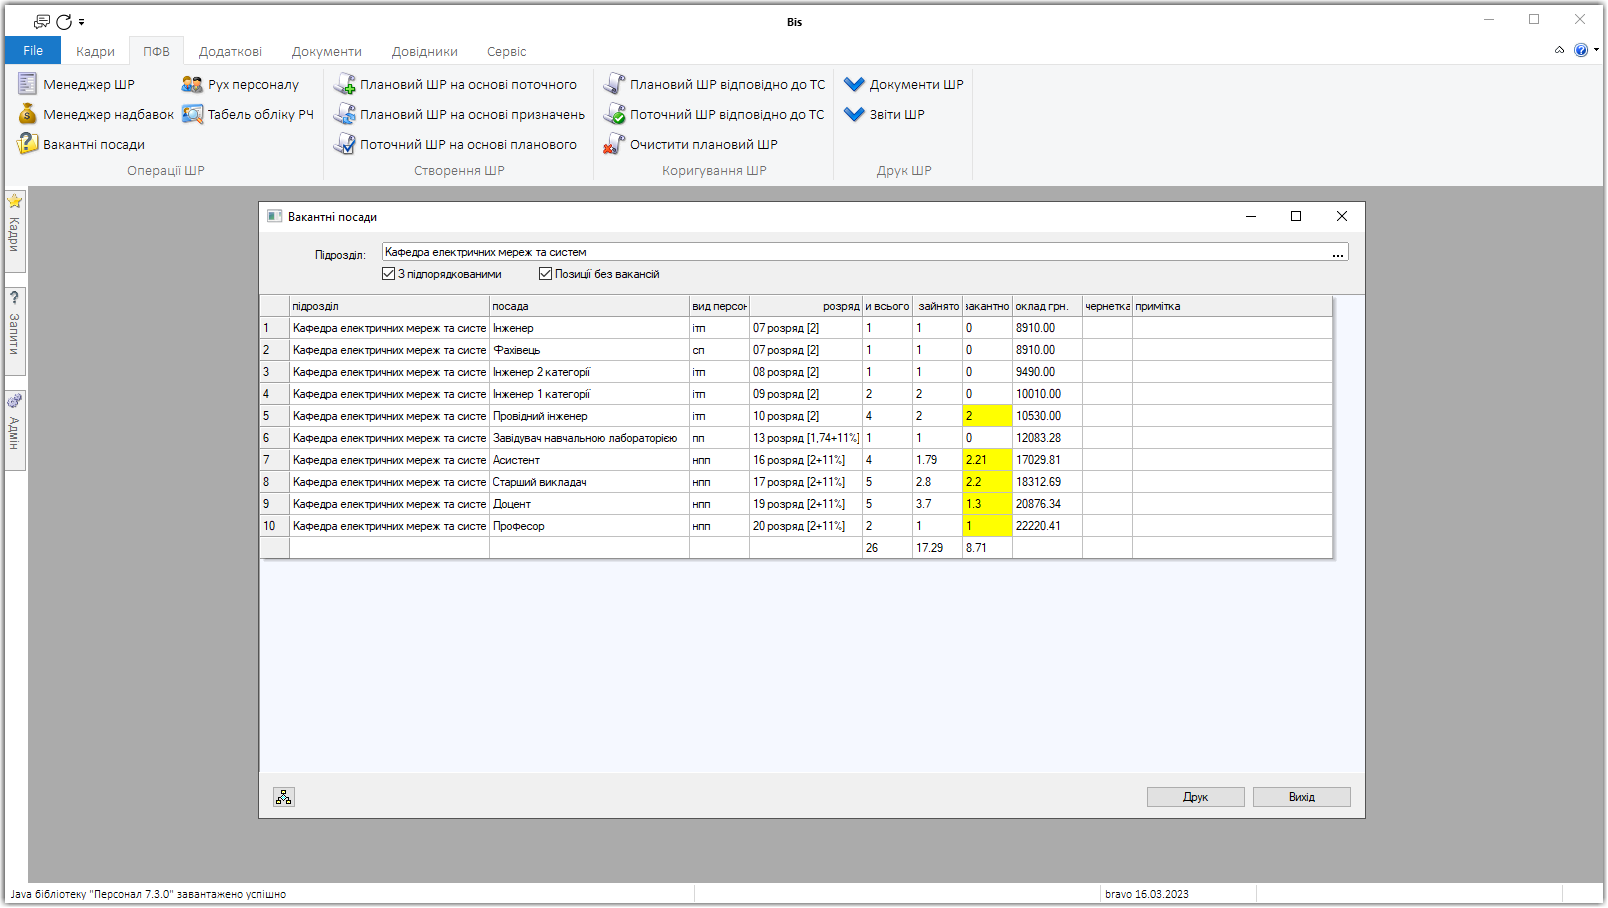Open File menu

tap(33, 50)
